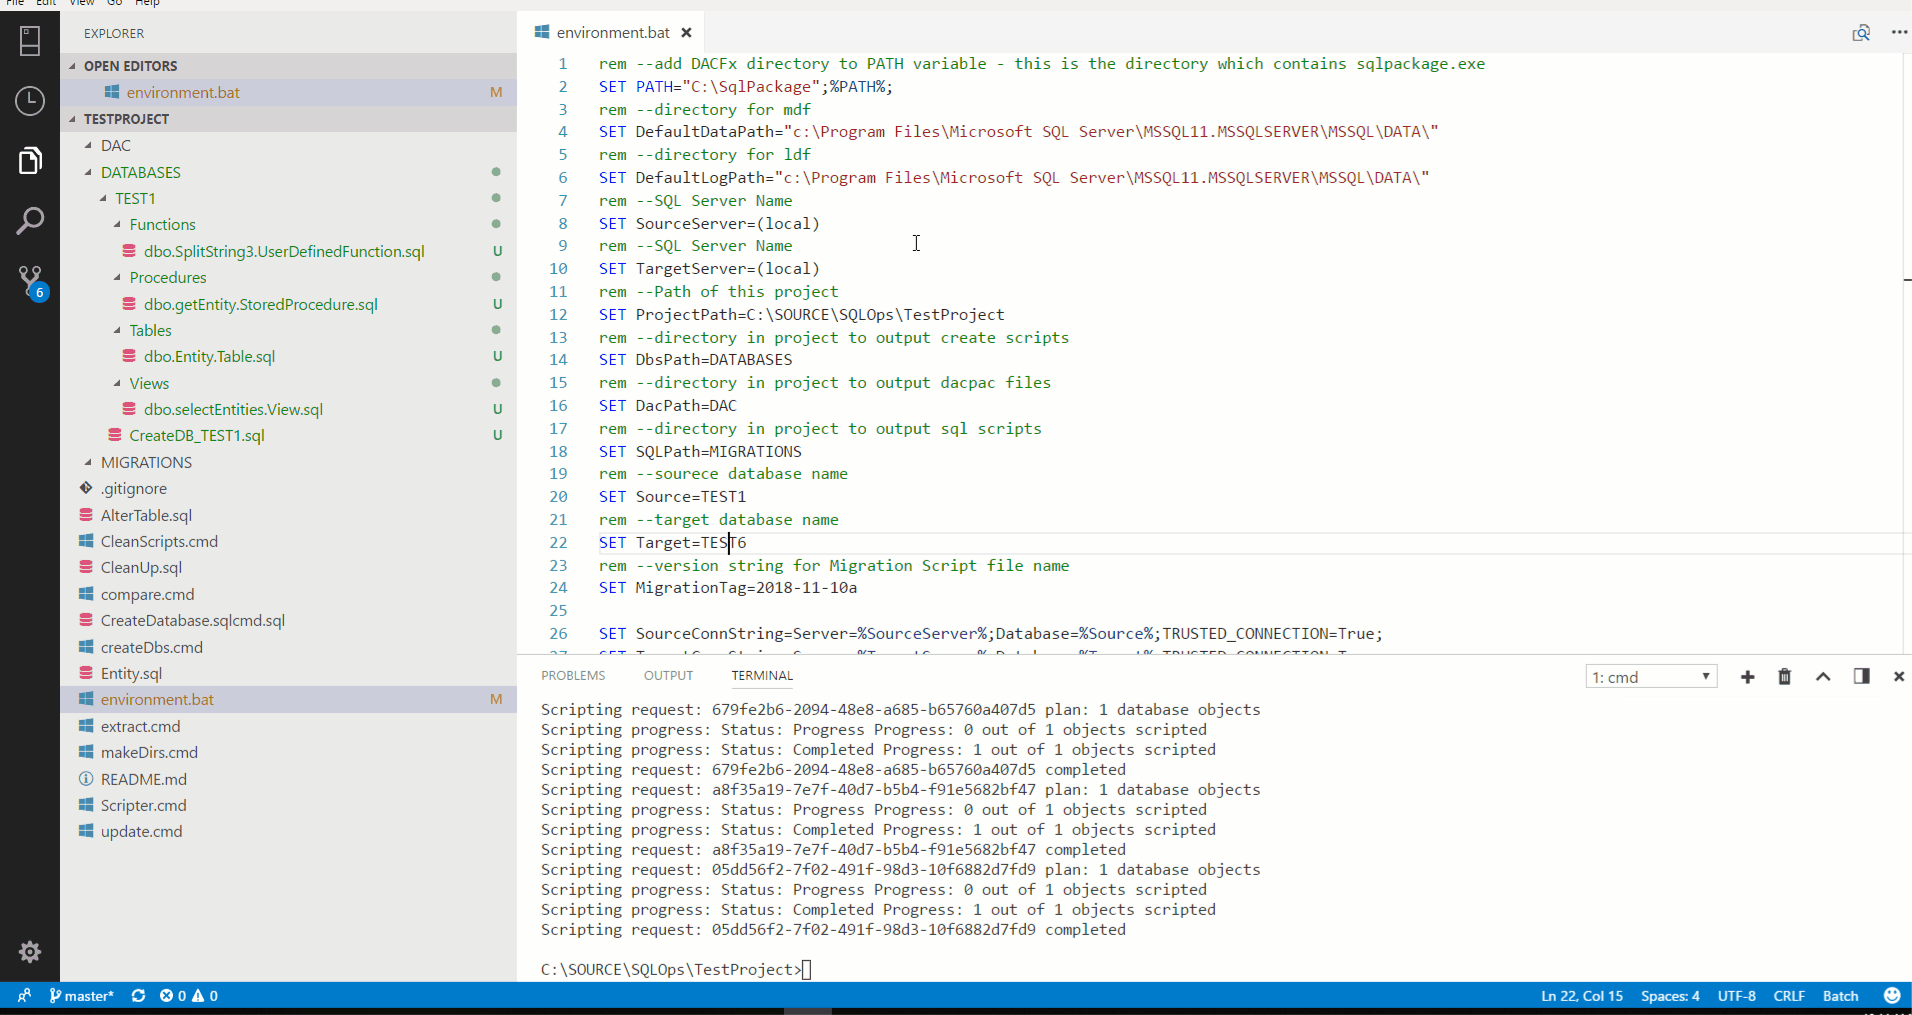The image size is (1912, 1015).
Task: Collapse the OPEN EDITORS section
Action: coord(289,66)
